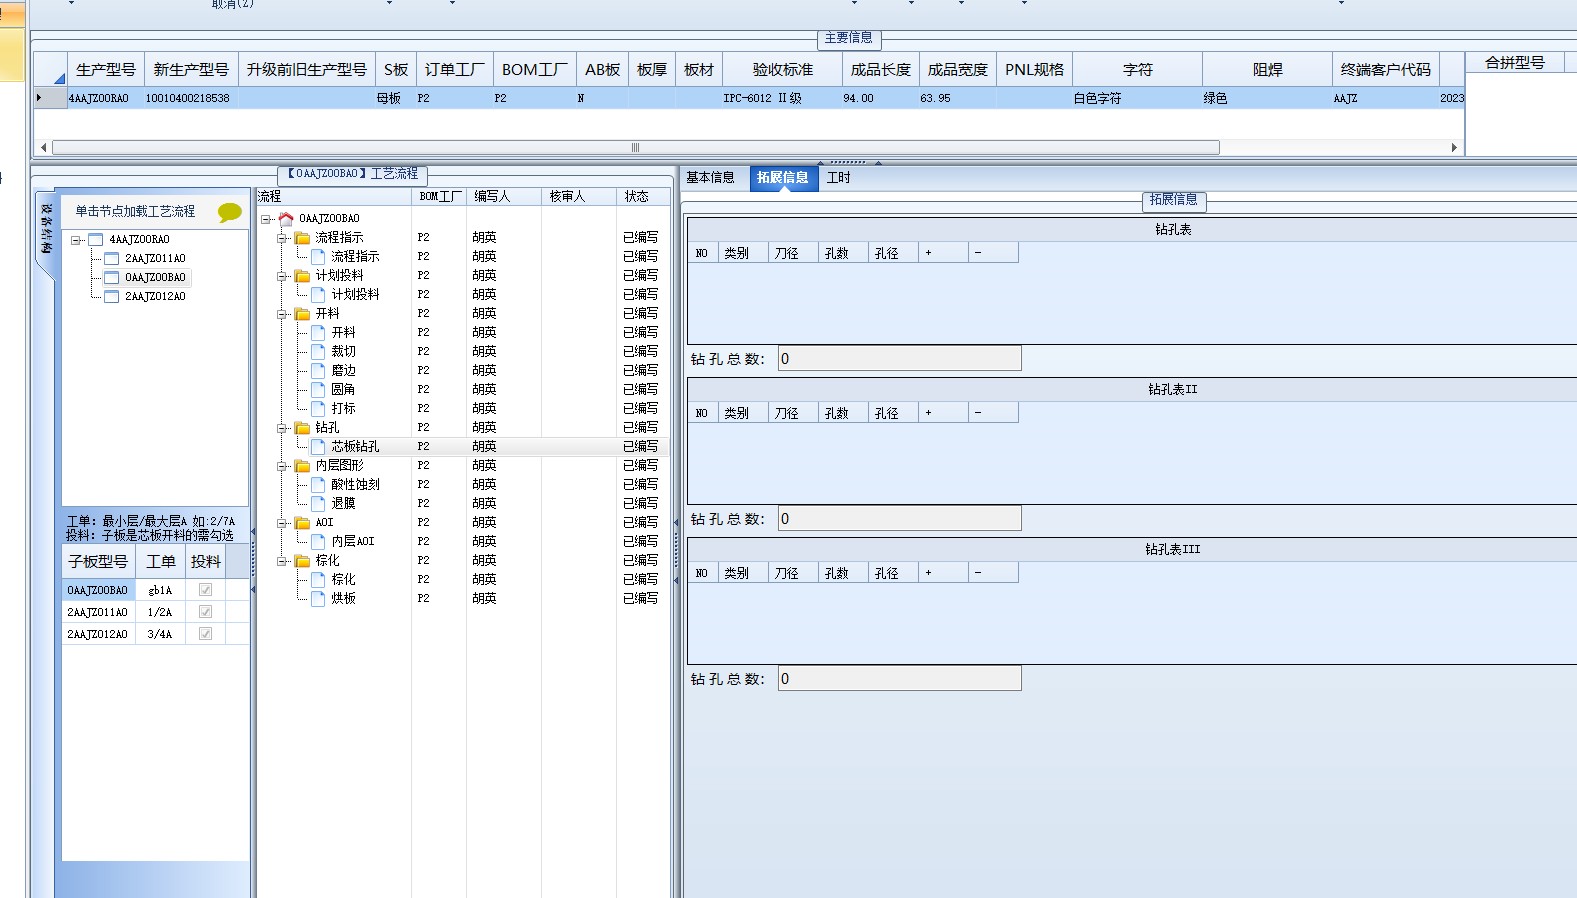Click 钻孔总数 field under 钻孔表II
The image size is (1577, 898).
(x=900, y=519)
